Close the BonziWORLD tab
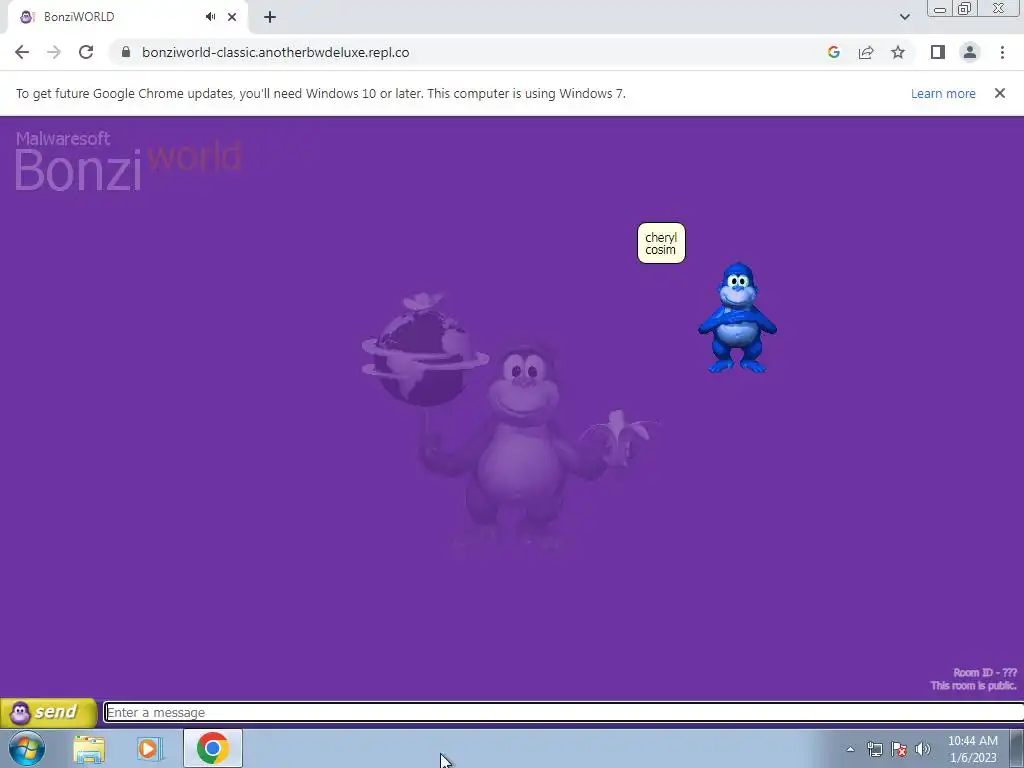This screenshot has width=1024, height=768. [232, 17]
